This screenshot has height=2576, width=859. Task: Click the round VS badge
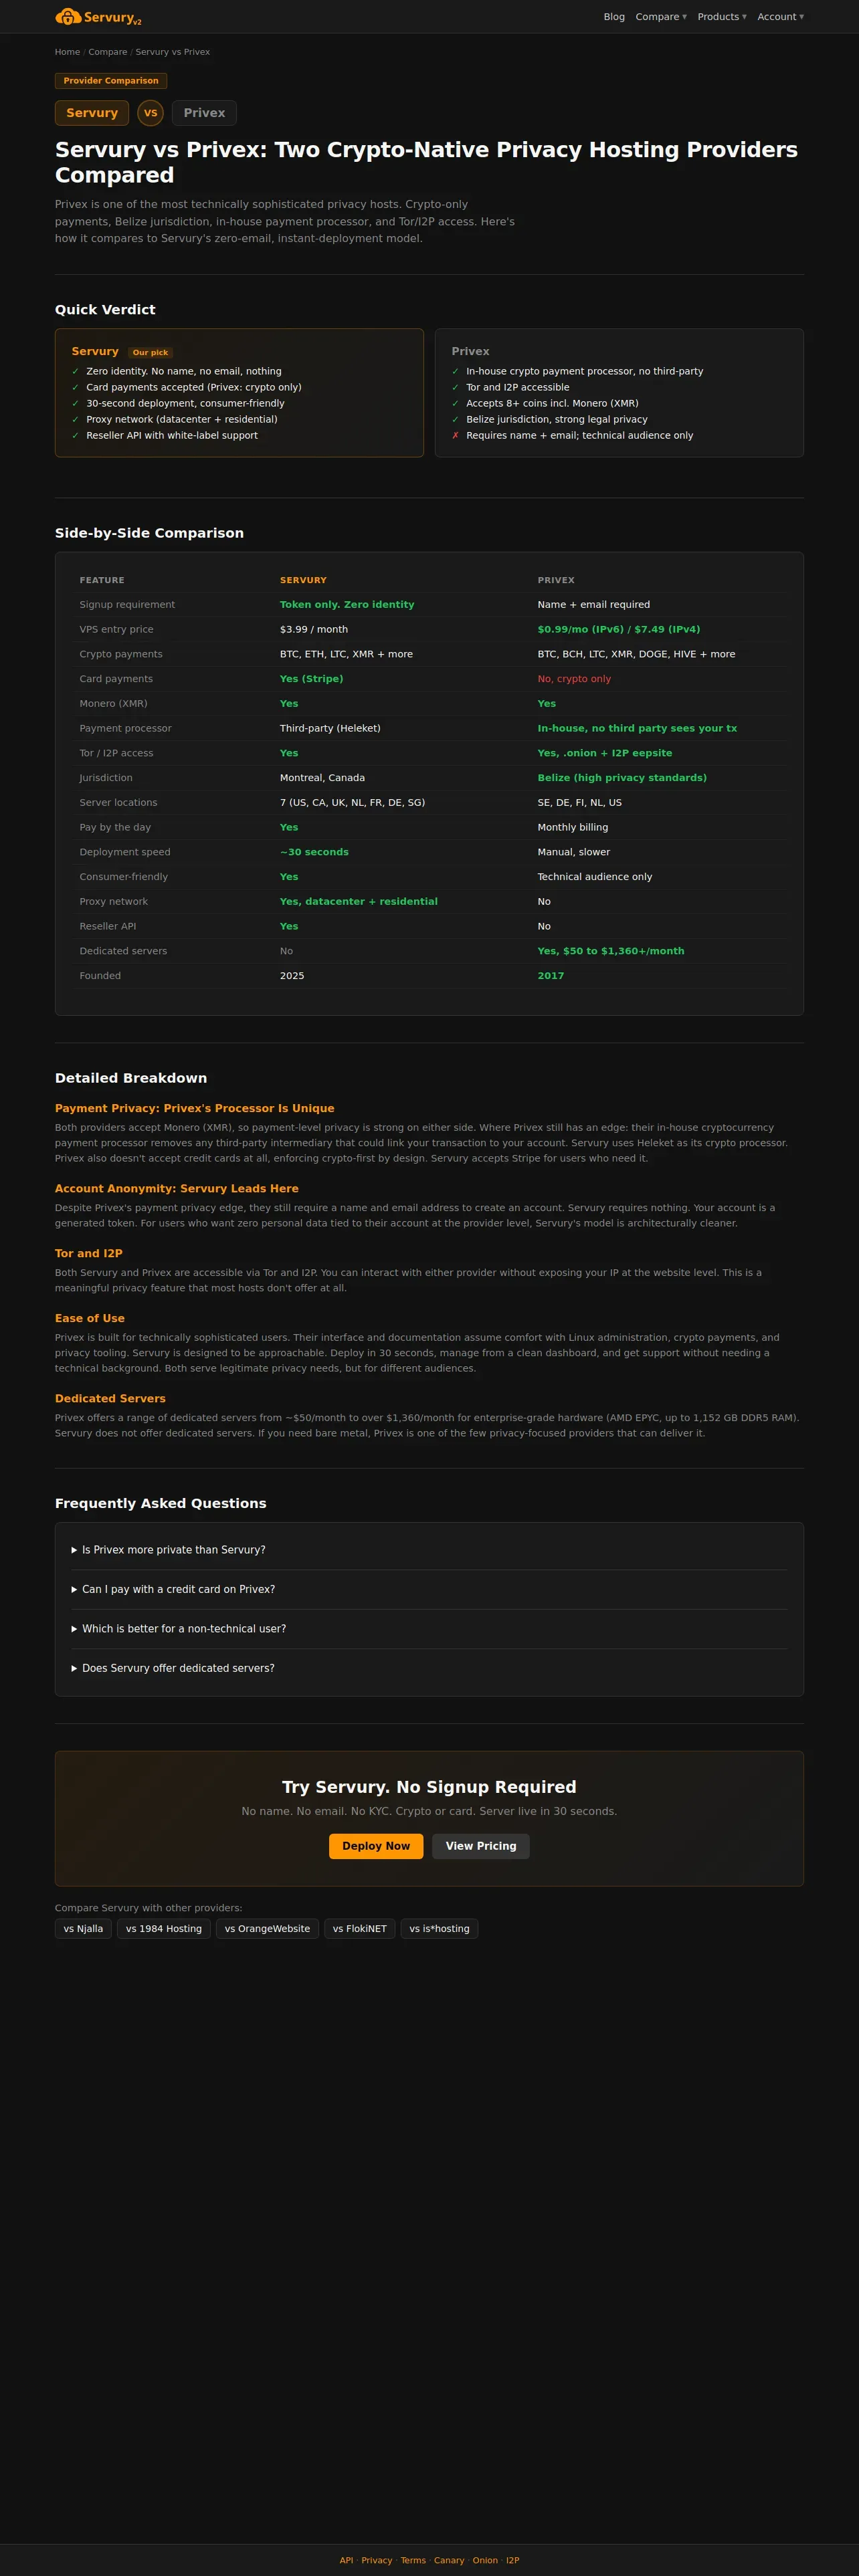151,113
